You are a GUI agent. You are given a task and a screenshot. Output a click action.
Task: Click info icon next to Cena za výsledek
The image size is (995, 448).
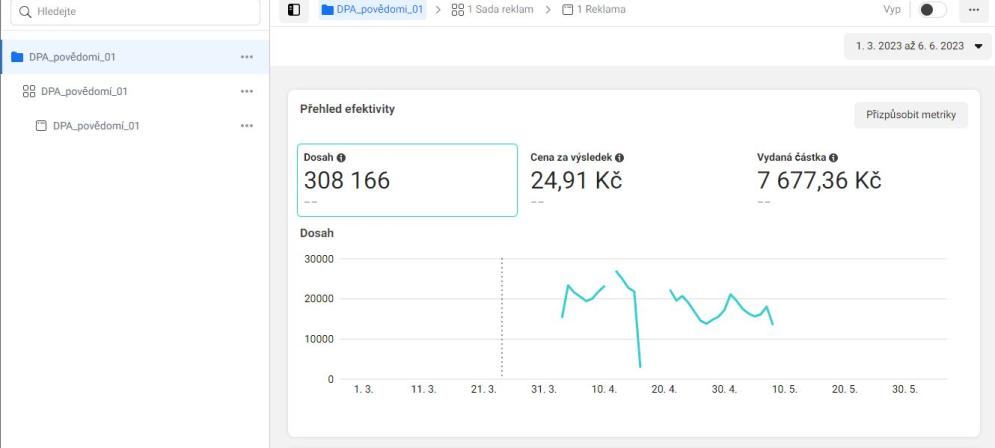[x=620, y=157]
